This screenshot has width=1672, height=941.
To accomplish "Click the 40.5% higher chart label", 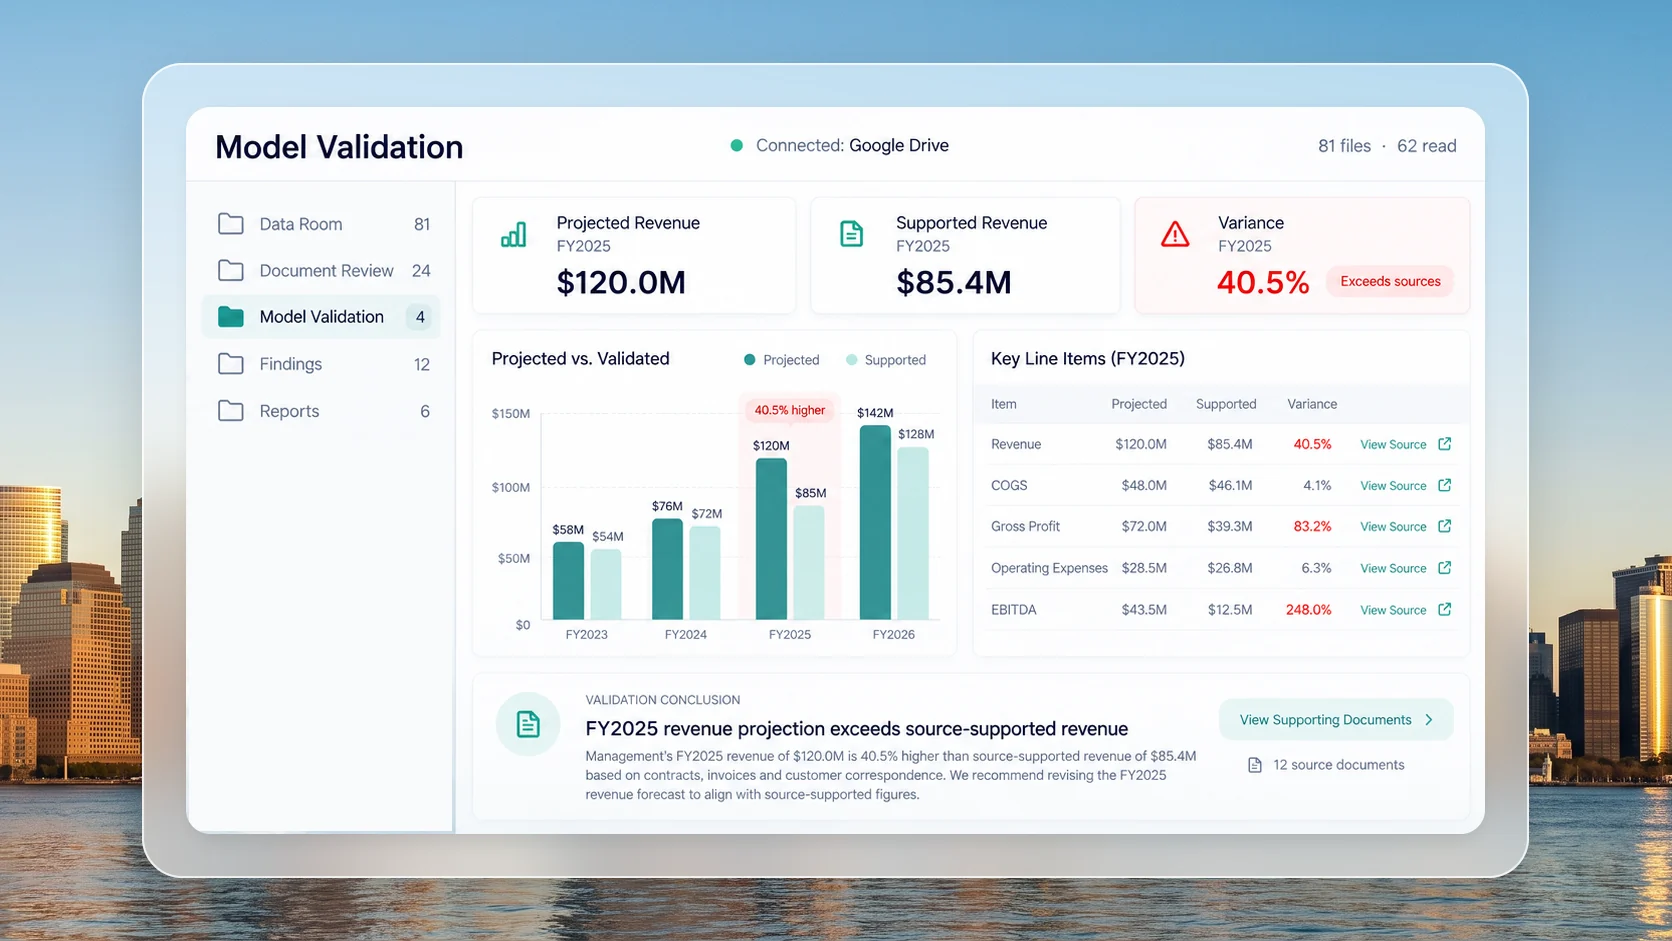I will pos(789,410).
